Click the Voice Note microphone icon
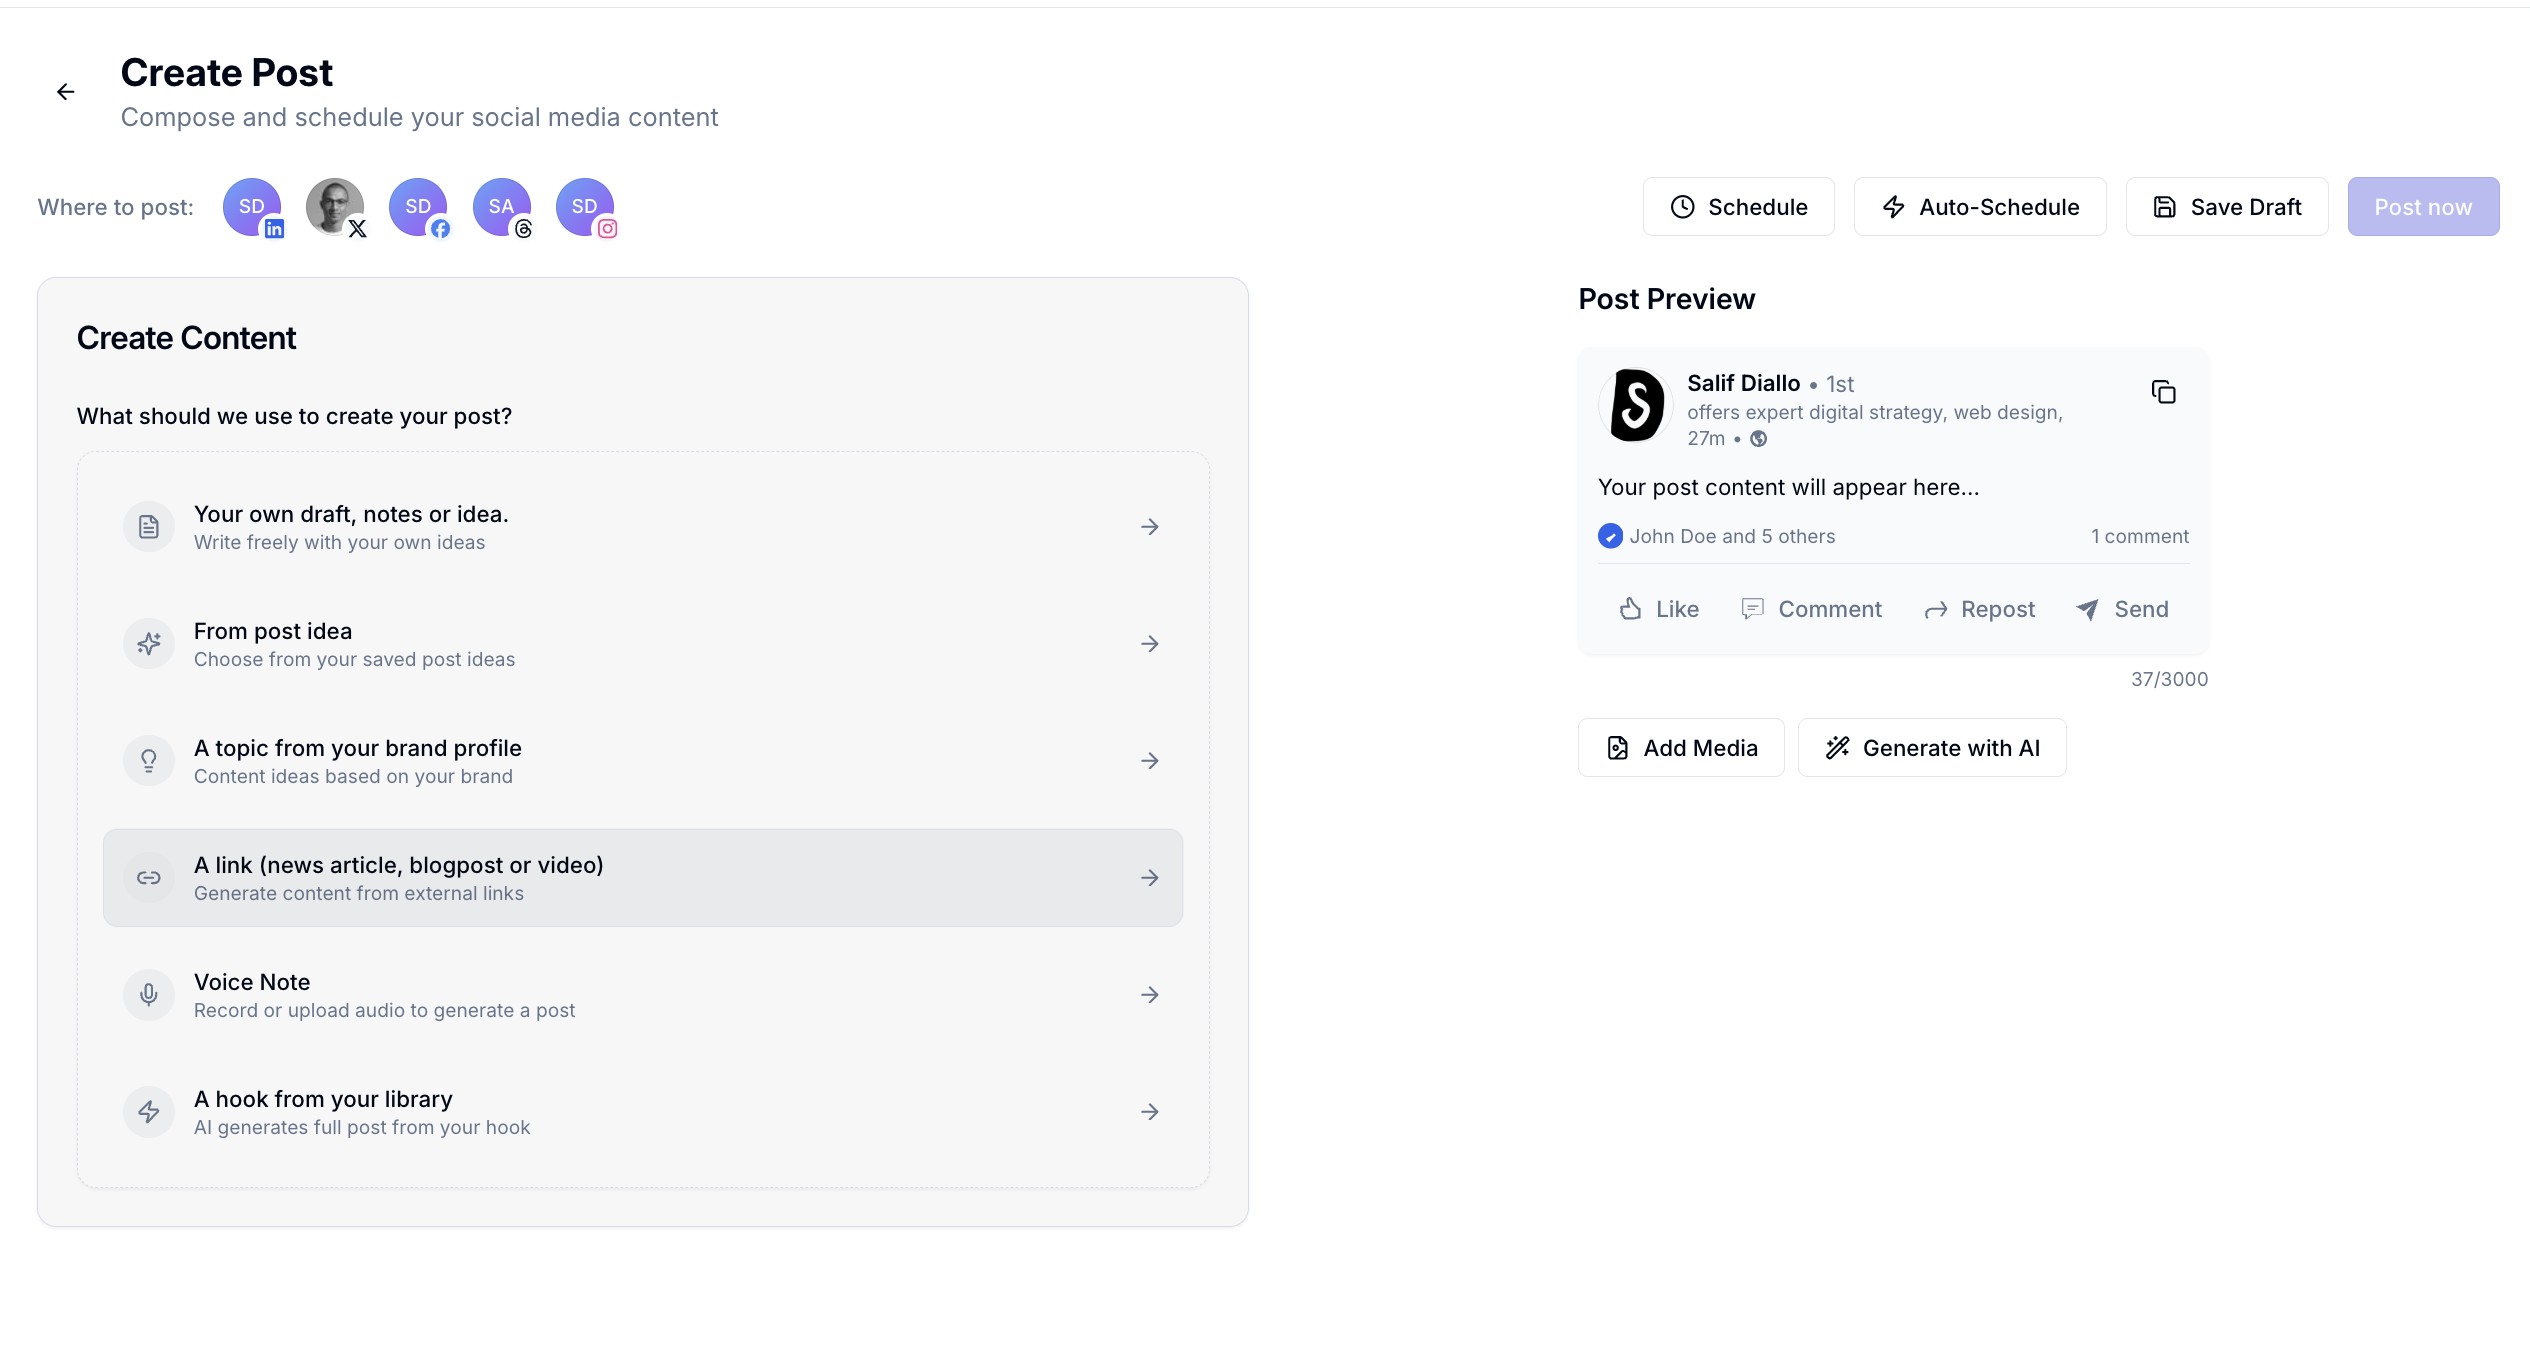This screenshot has width=2530, height=1346. [x=148, y=995]
